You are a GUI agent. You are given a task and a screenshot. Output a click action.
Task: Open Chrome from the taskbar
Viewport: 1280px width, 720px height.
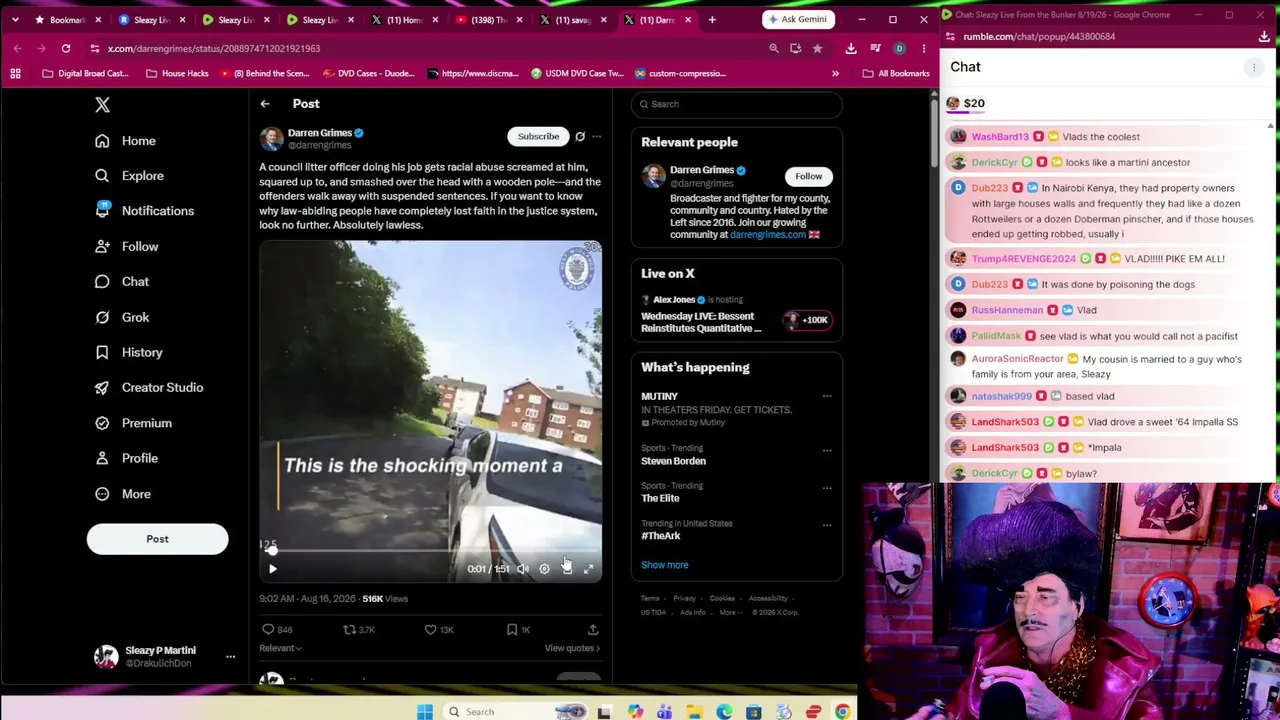point(843,712)
